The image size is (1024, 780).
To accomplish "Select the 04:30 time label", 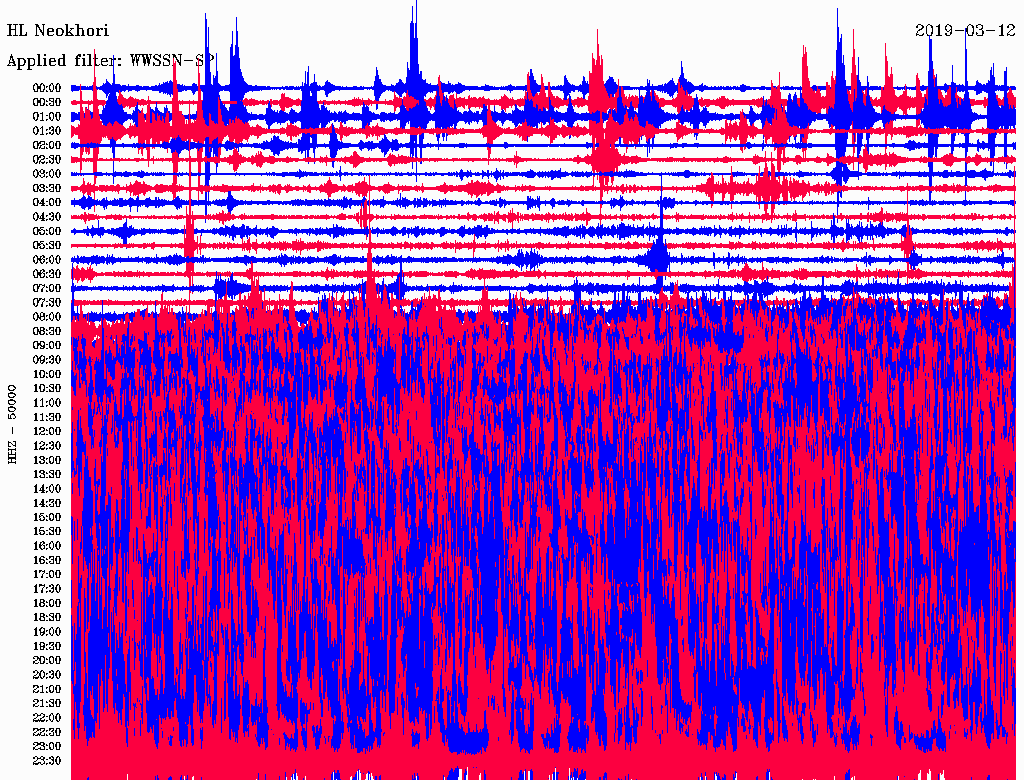I will pyautogui.click(x=47, y=217).
